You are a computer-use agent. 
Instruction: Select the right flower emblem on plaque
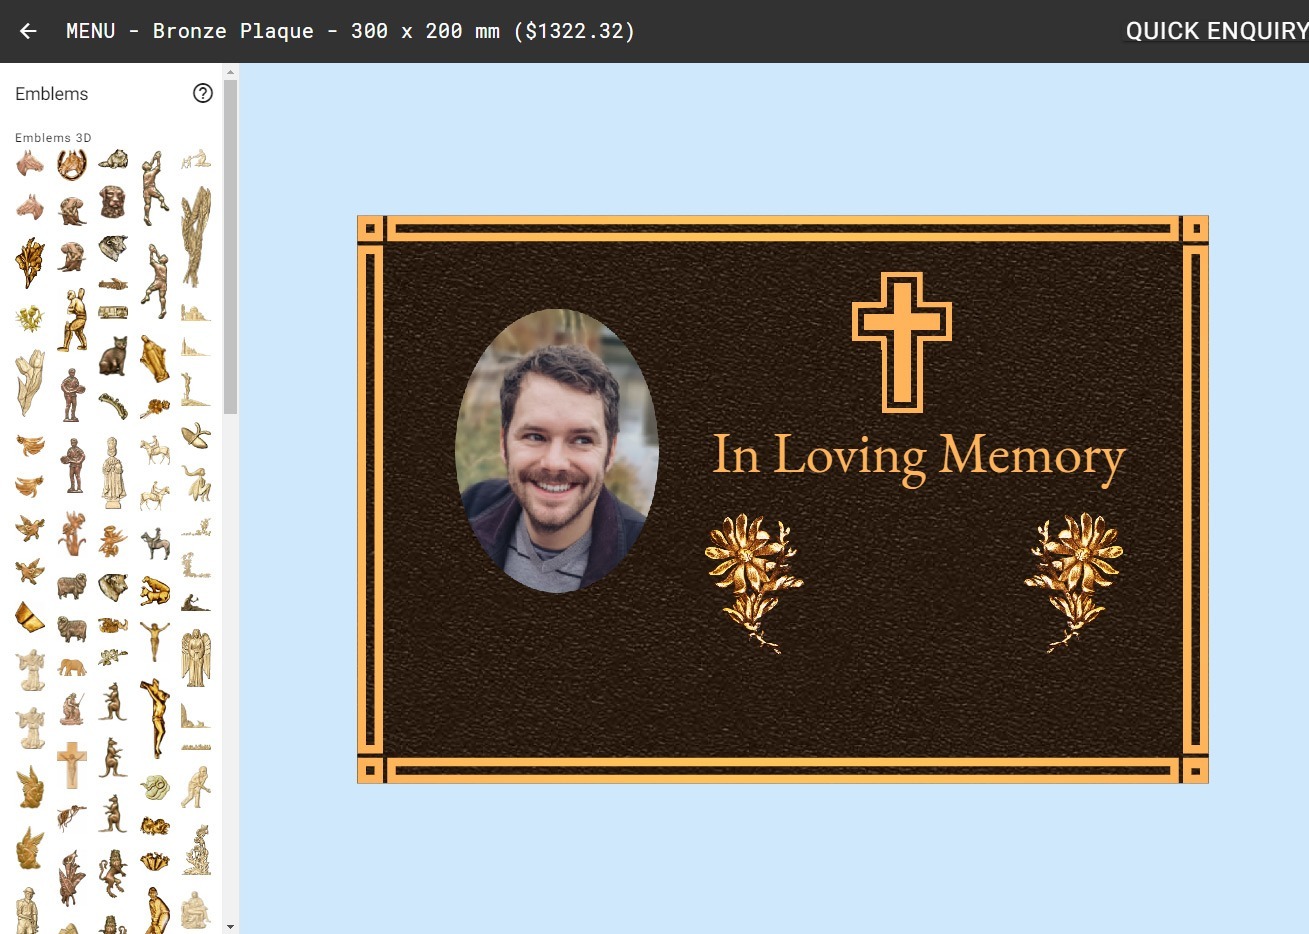pos(1075,583)
